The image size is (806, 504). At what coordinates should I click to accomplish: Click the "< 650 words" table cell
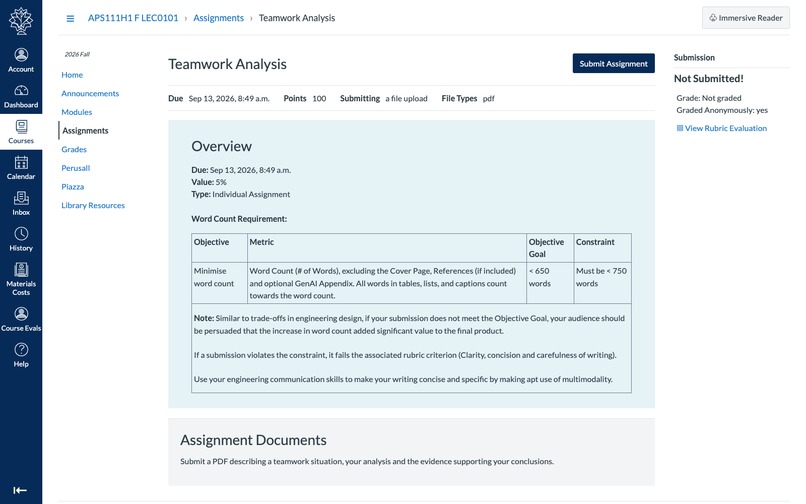click(549, 283)
